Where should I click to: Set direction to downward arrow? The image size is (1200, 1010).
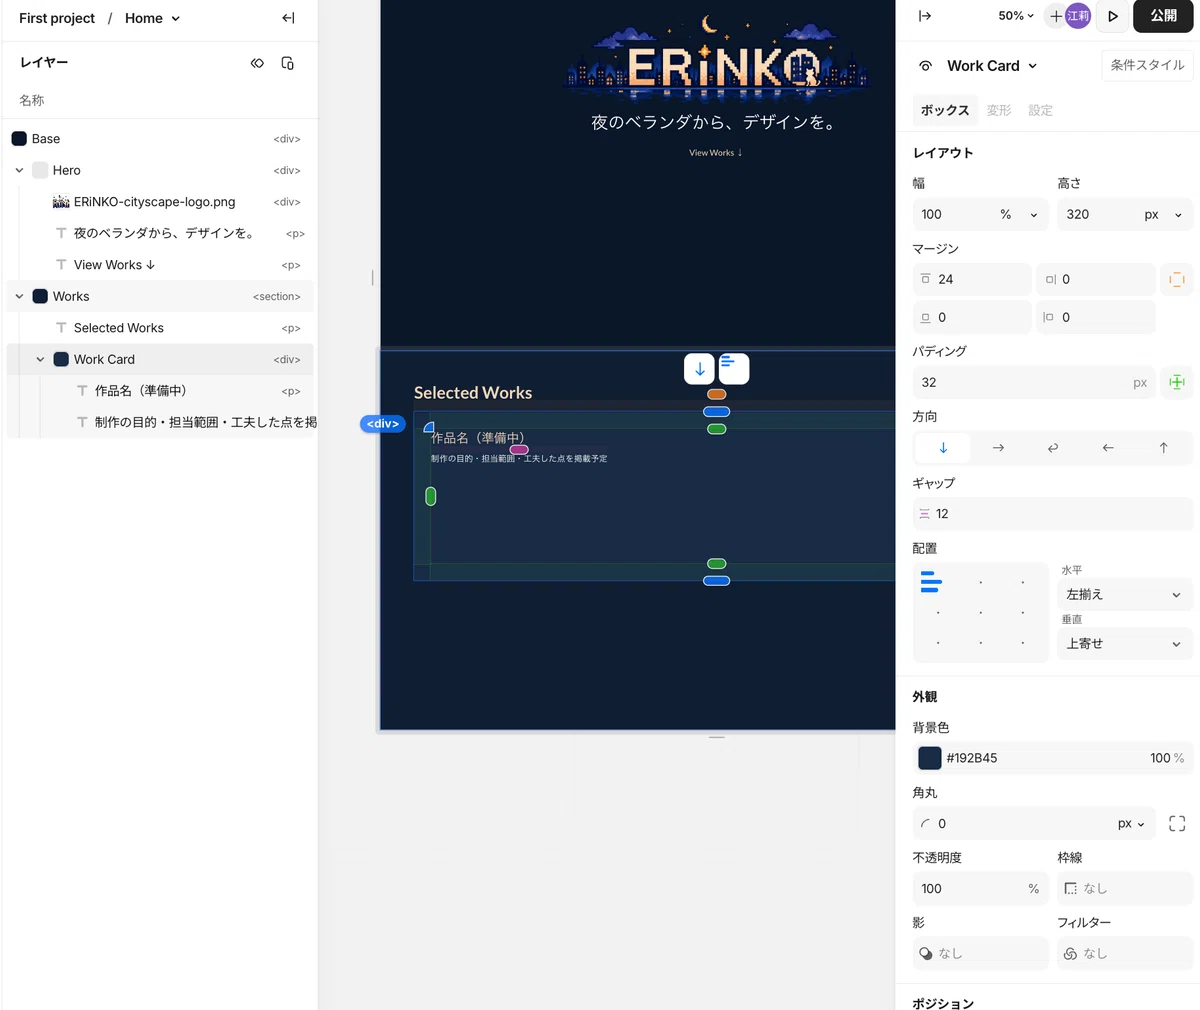(942, 448)
